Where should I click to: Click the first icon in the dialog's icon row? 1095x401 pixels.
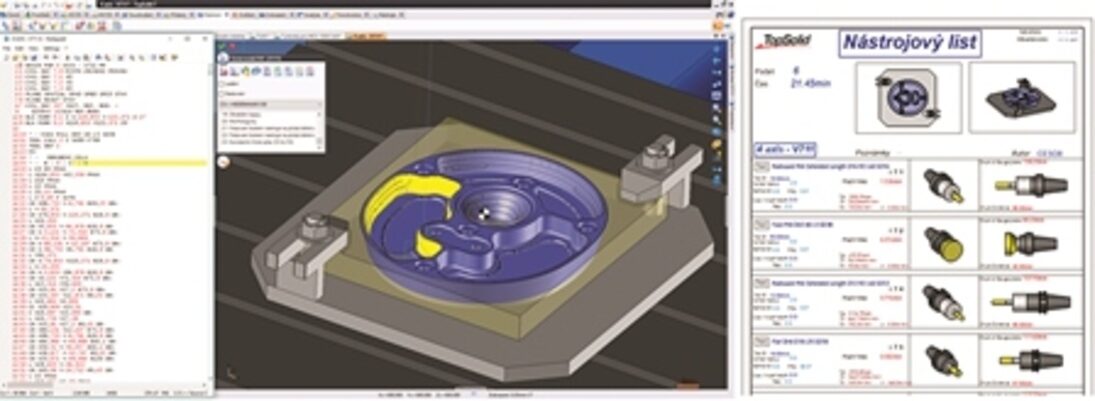[225, 72]
